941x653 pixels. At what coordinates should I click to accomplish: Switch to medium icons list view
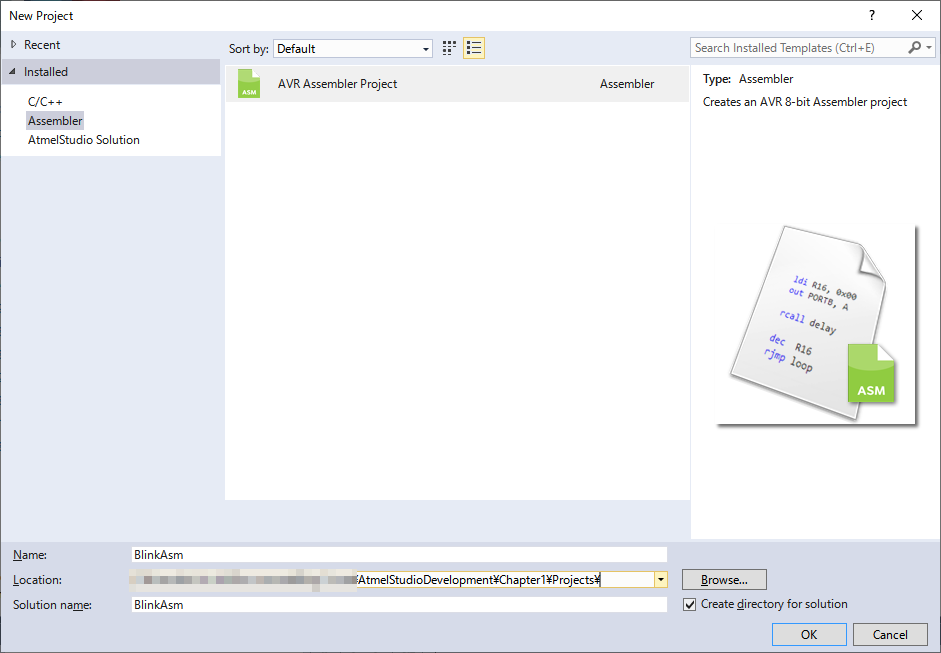(474, 48)
